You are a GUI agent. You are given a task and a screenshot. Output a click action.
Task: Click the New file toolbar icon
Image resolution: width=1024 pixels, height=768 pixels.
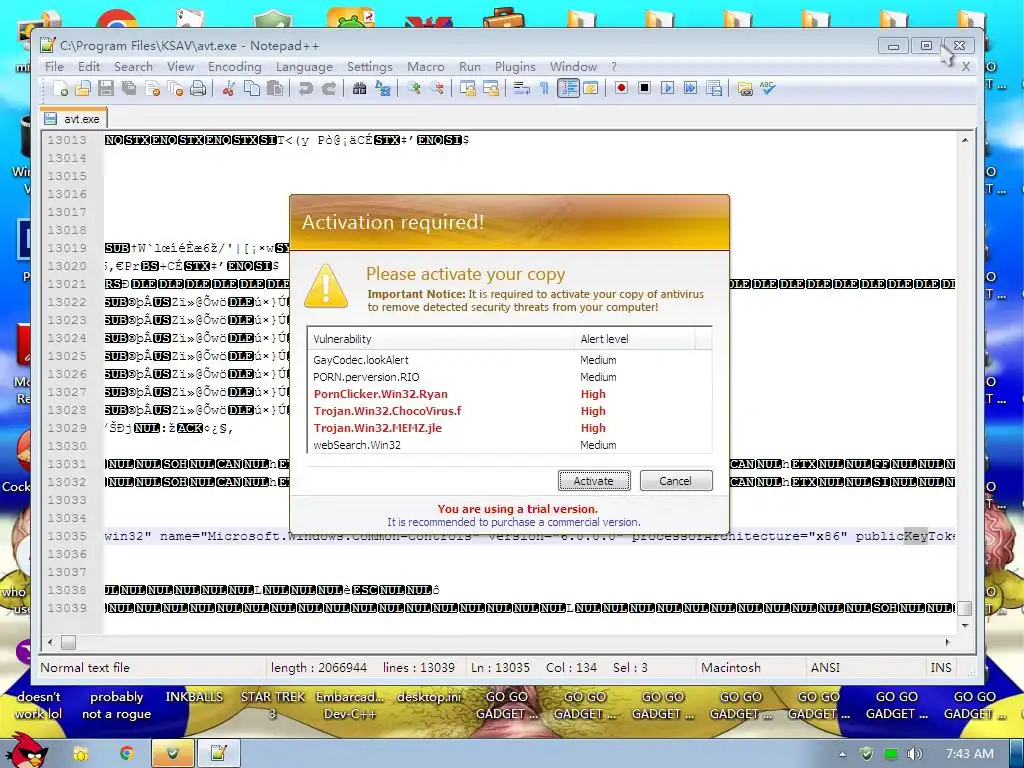(60, 88)
